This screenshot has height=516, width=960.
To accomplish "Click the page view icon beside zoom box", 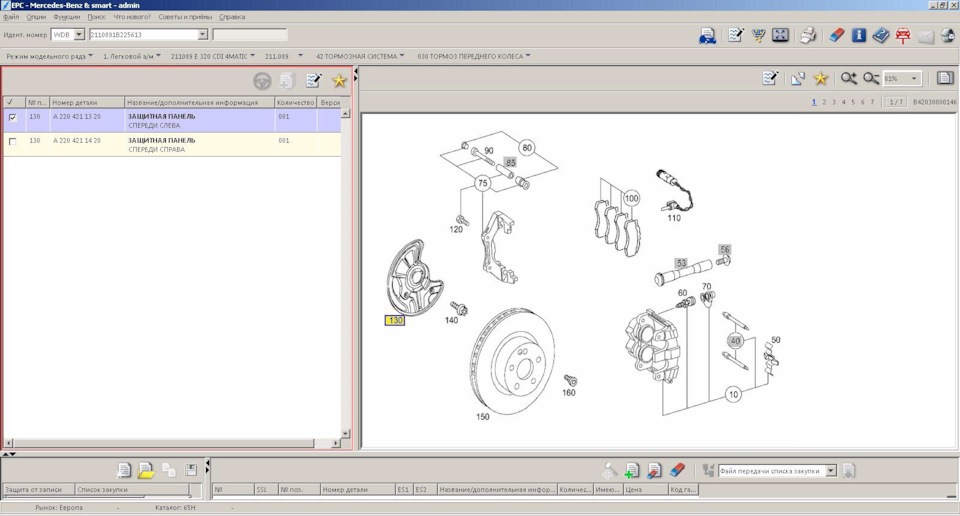I will pyautogui.click(x=945, y=78).
